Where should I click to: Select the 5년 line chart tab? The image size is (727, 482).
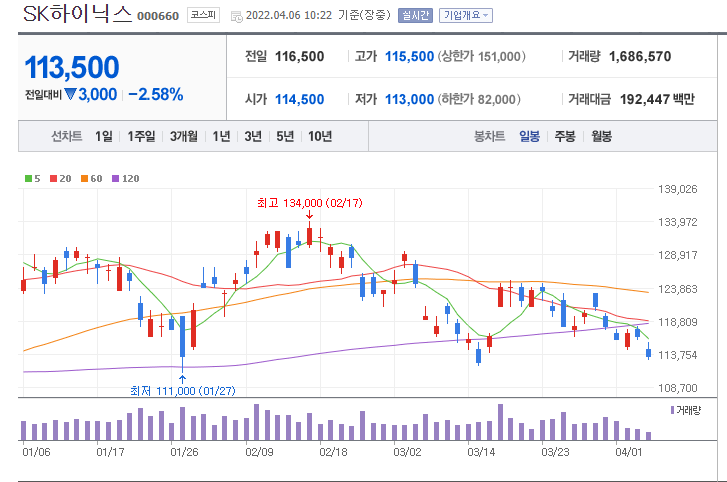pyautogui.click(x=285, y=136)
